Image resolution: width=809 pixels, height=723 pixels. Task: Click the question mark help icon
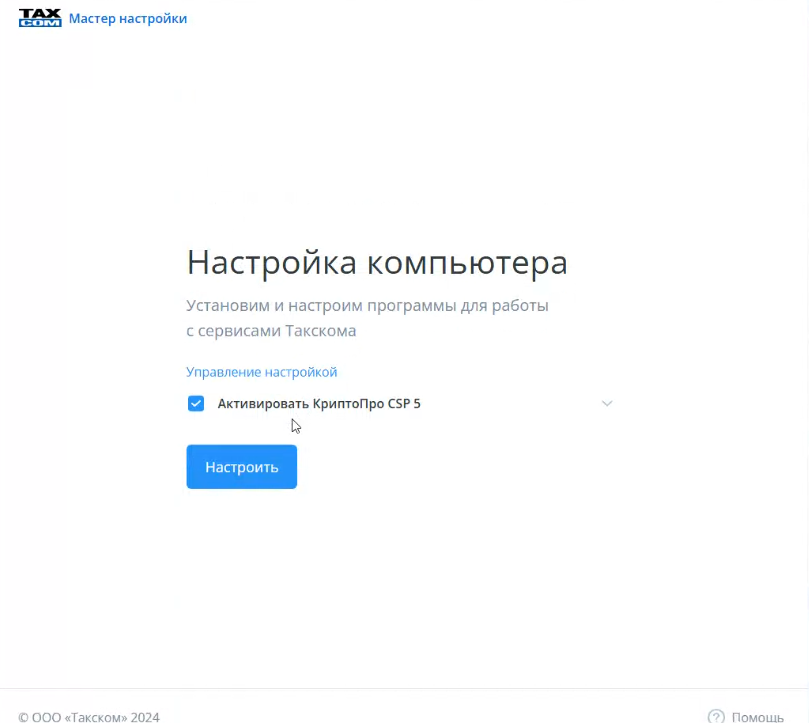tap(716, 717)
